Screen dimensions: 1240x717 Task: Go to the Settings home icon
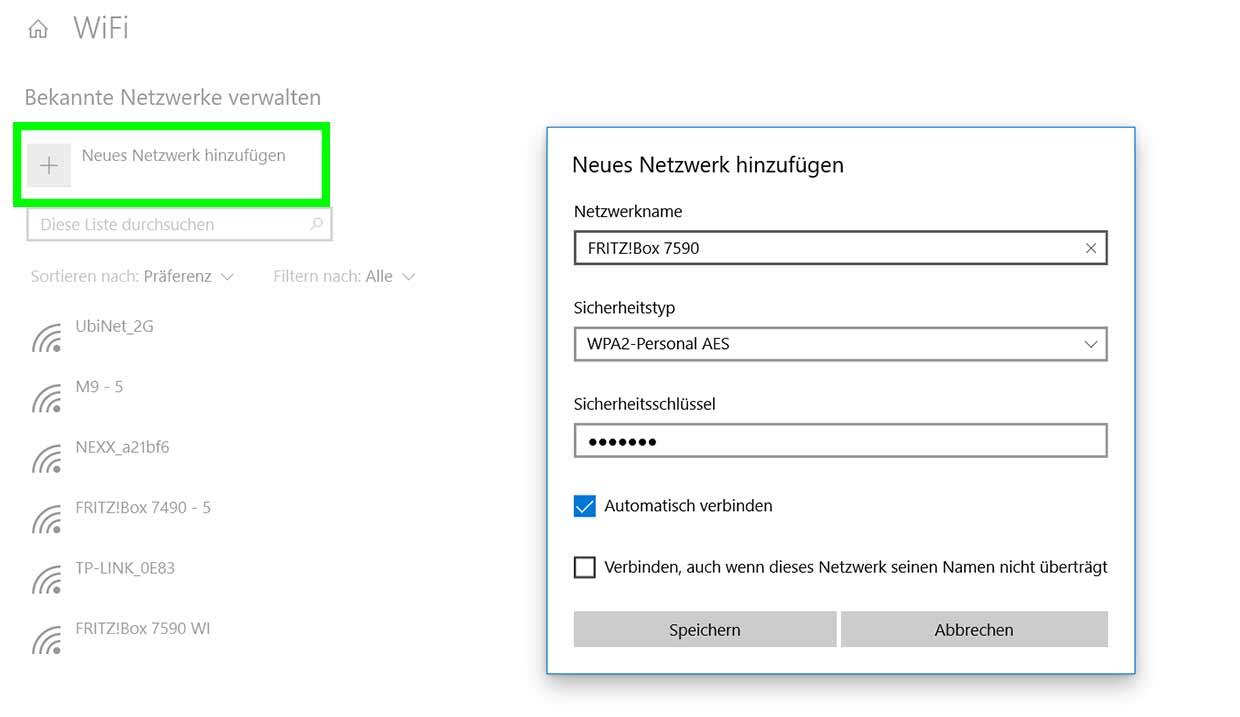point(38,30)
